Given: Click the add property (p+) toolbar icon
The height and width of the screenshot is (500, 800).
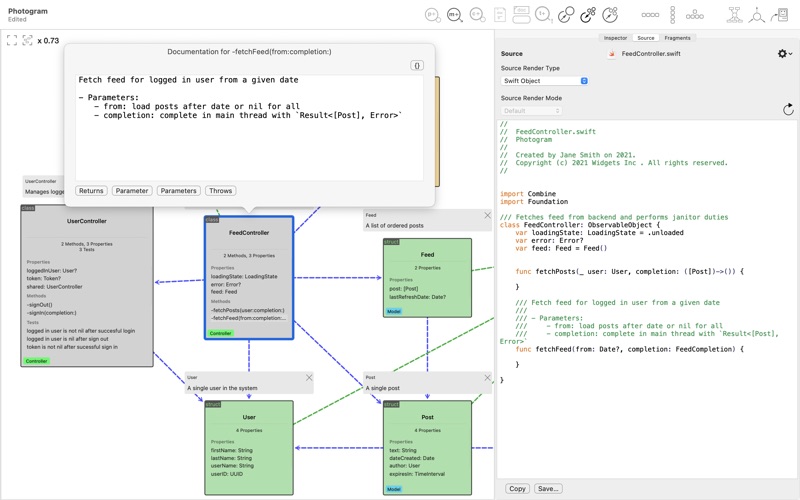Looking at the screenshot, I should coord(432,15).
